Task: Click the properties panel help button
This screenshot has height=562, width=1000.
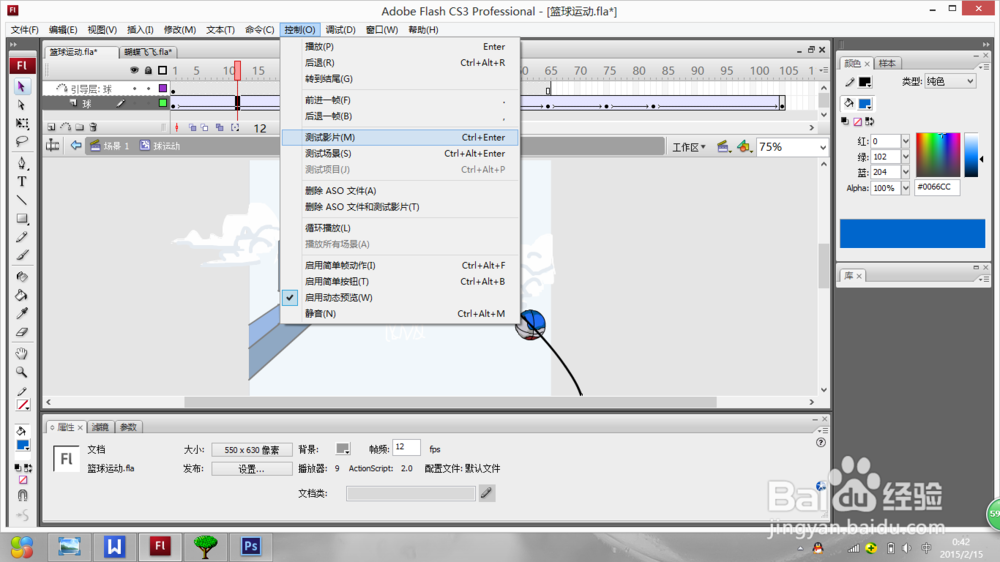Action: coord(821,443)
